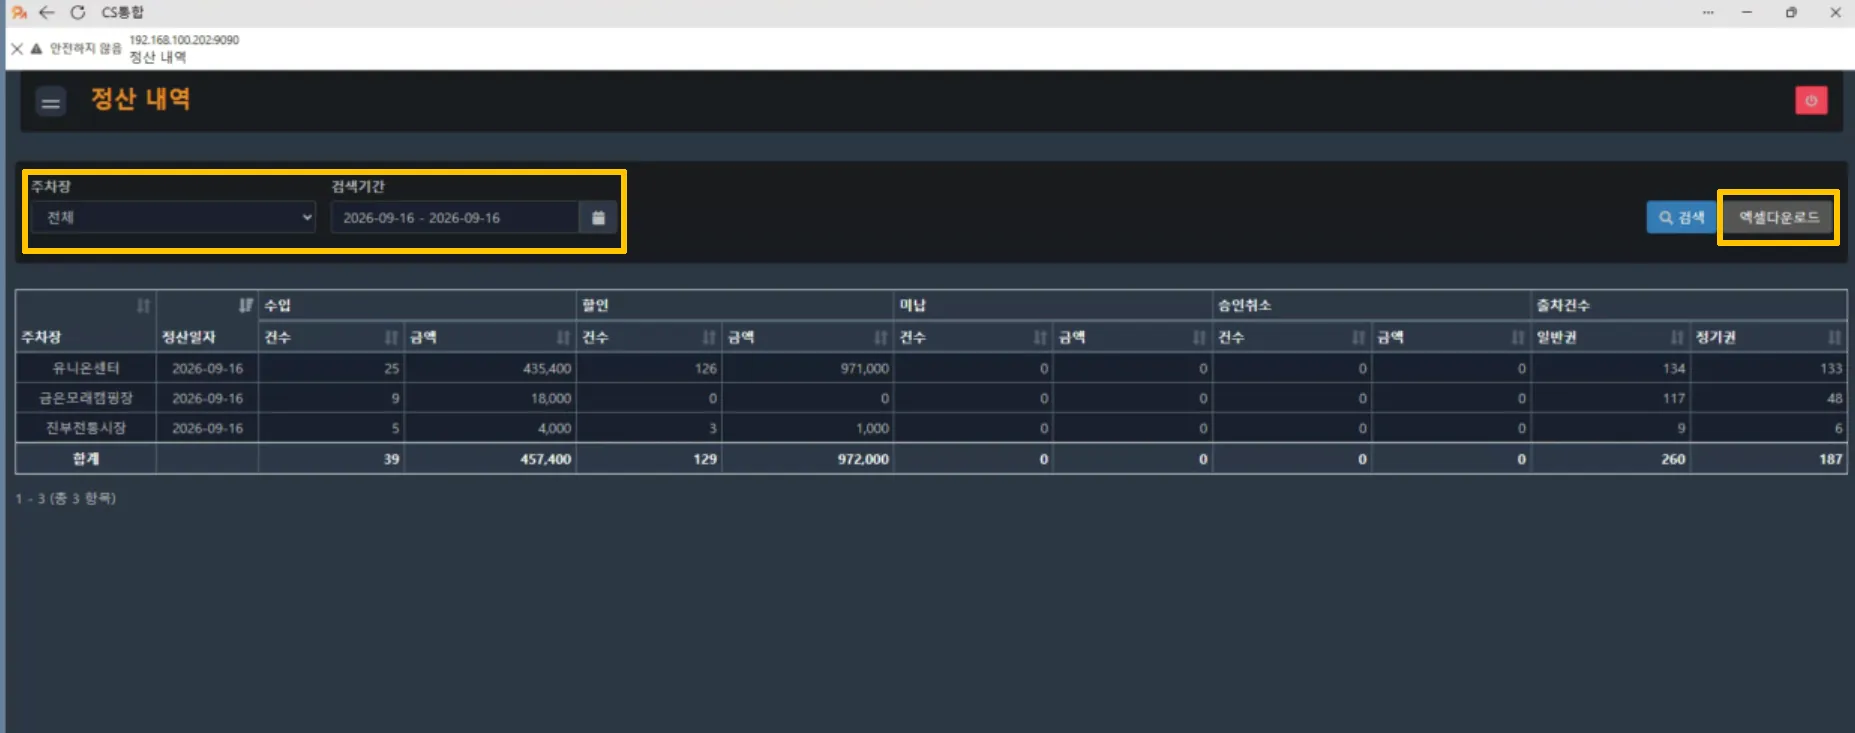
Task: Click the 435,400 amount cell
Action: (x=490, y=368)
